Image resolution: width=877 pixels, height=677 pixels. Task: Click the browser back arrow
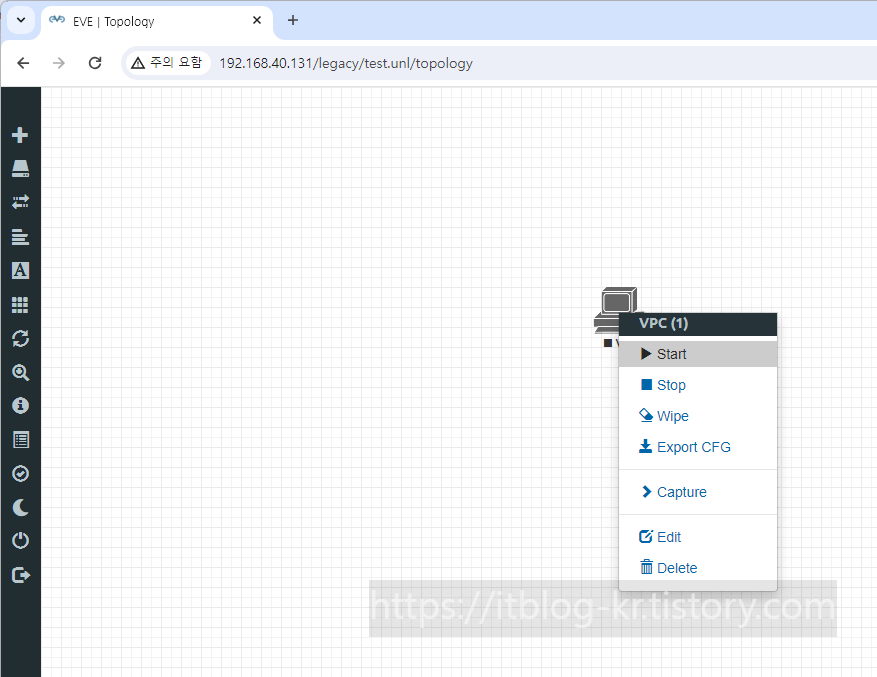click(x=23, y=63)
